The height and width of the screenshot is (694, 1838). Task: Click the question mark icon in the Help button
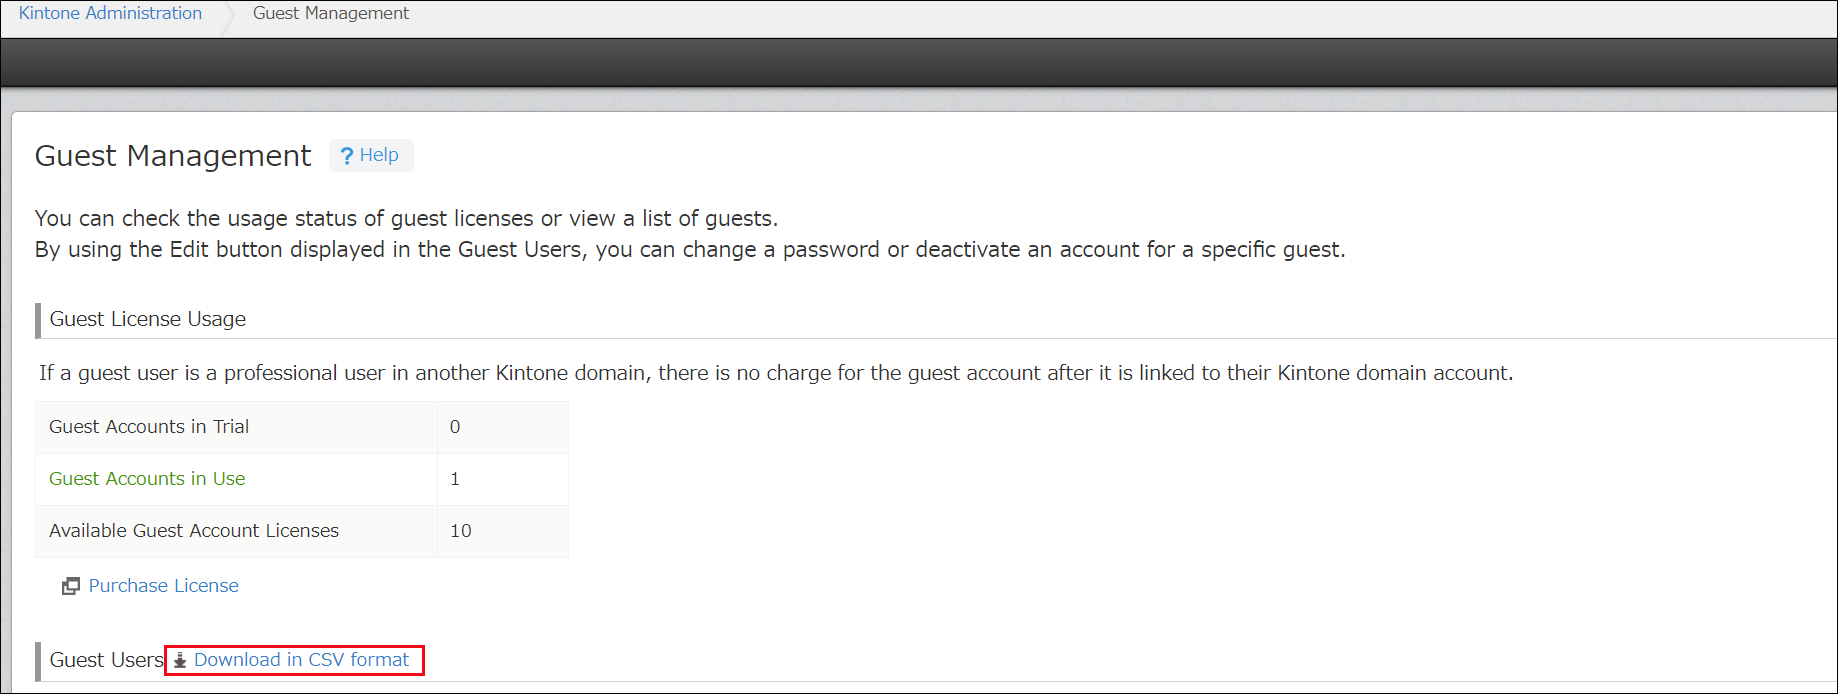point(346,155)
